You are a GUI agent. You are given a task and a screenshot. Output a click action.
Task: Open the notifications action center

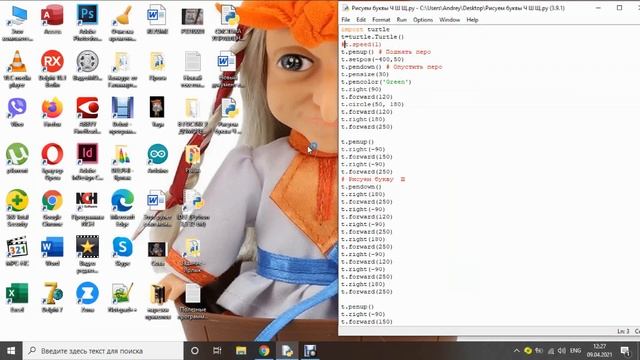tap(625, 351)
